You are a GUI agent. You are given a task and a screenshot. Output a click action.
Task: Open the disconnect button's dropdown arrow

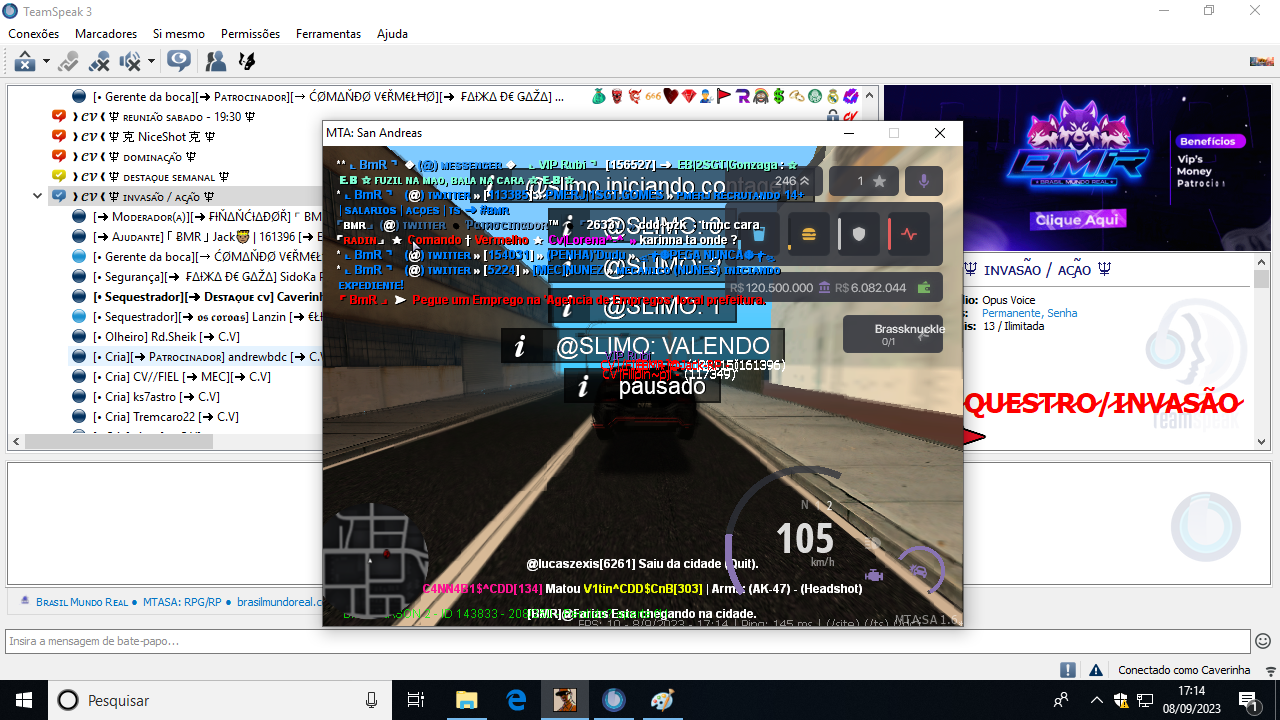pyautogui.click(x=46, y=62)
